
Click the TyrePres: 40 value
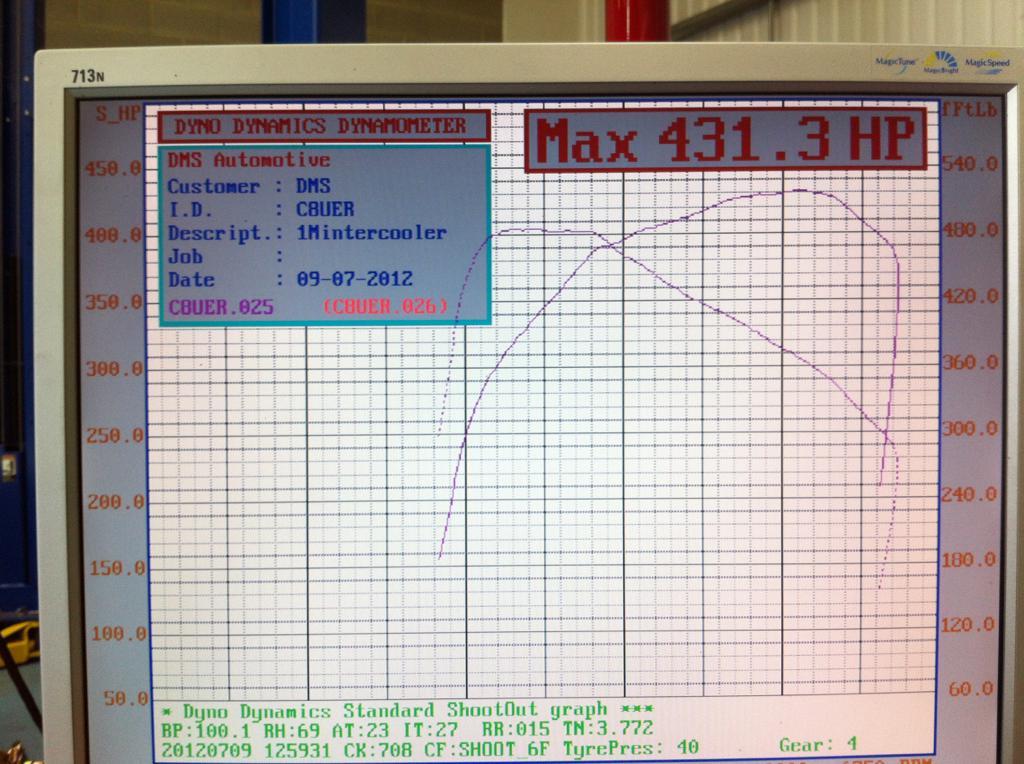click(630, 747)
